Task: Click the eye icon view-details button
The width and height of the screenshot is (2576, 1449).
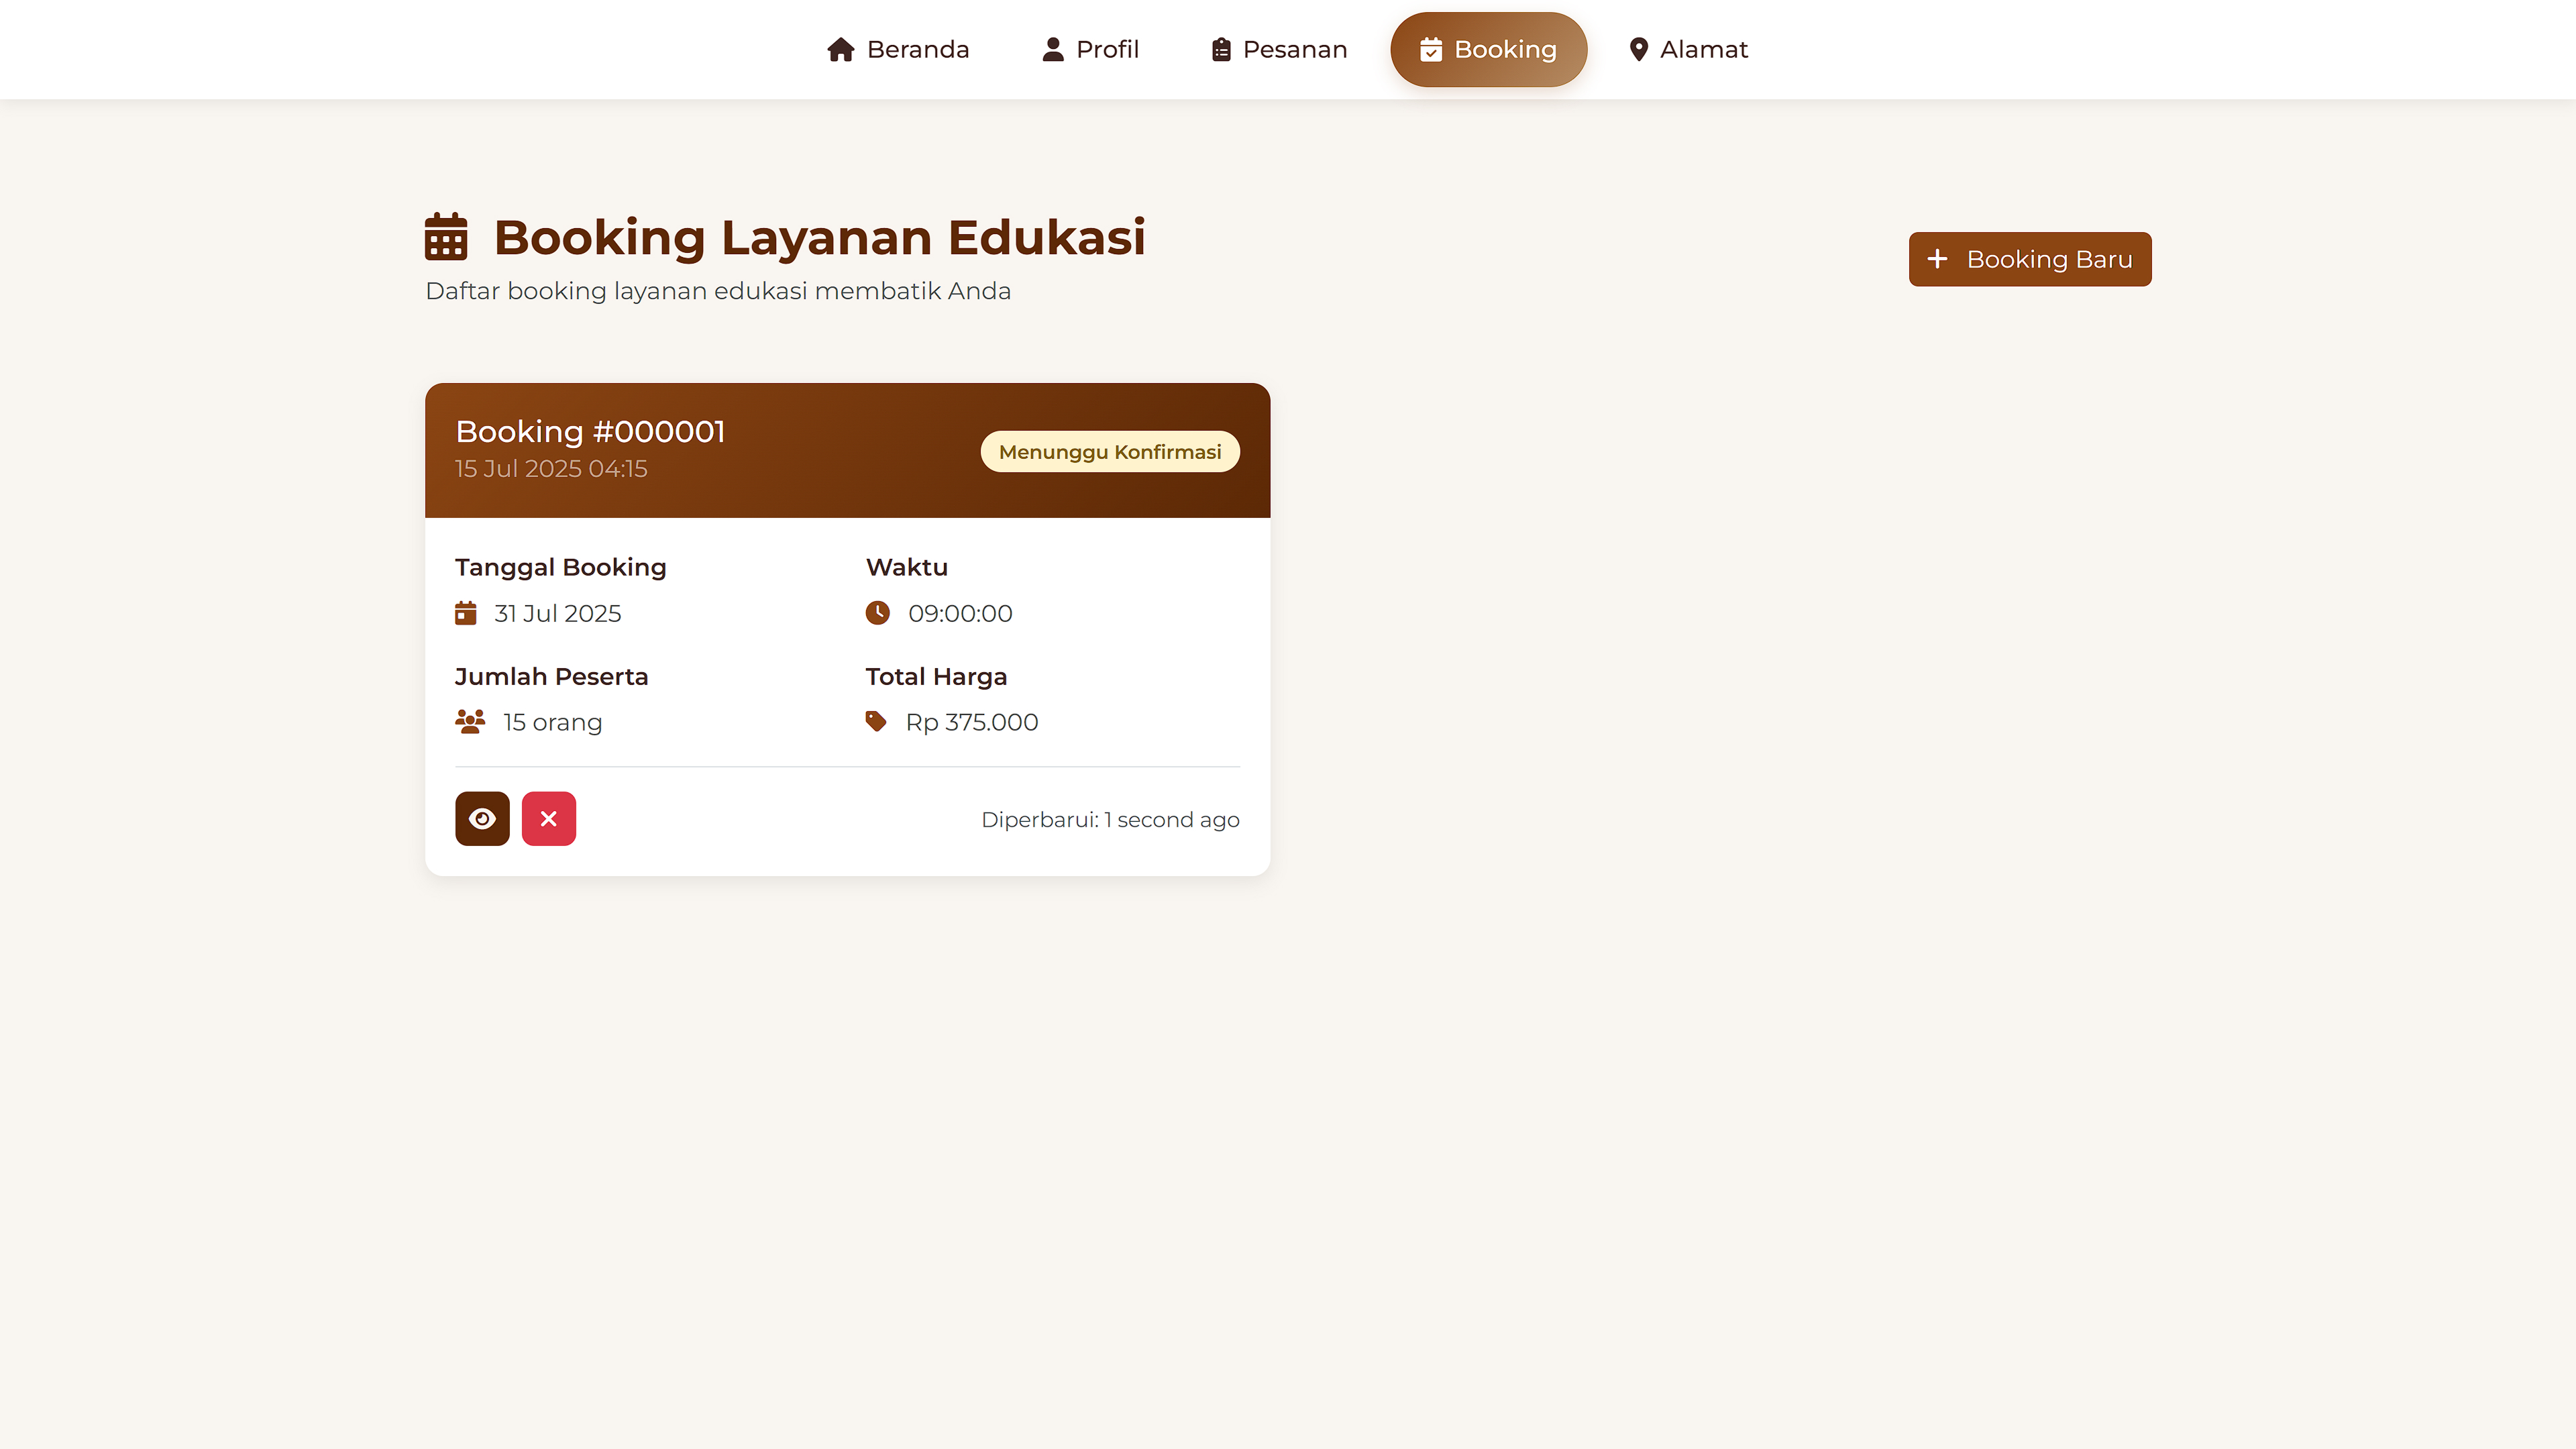Action: pos(482,819)
